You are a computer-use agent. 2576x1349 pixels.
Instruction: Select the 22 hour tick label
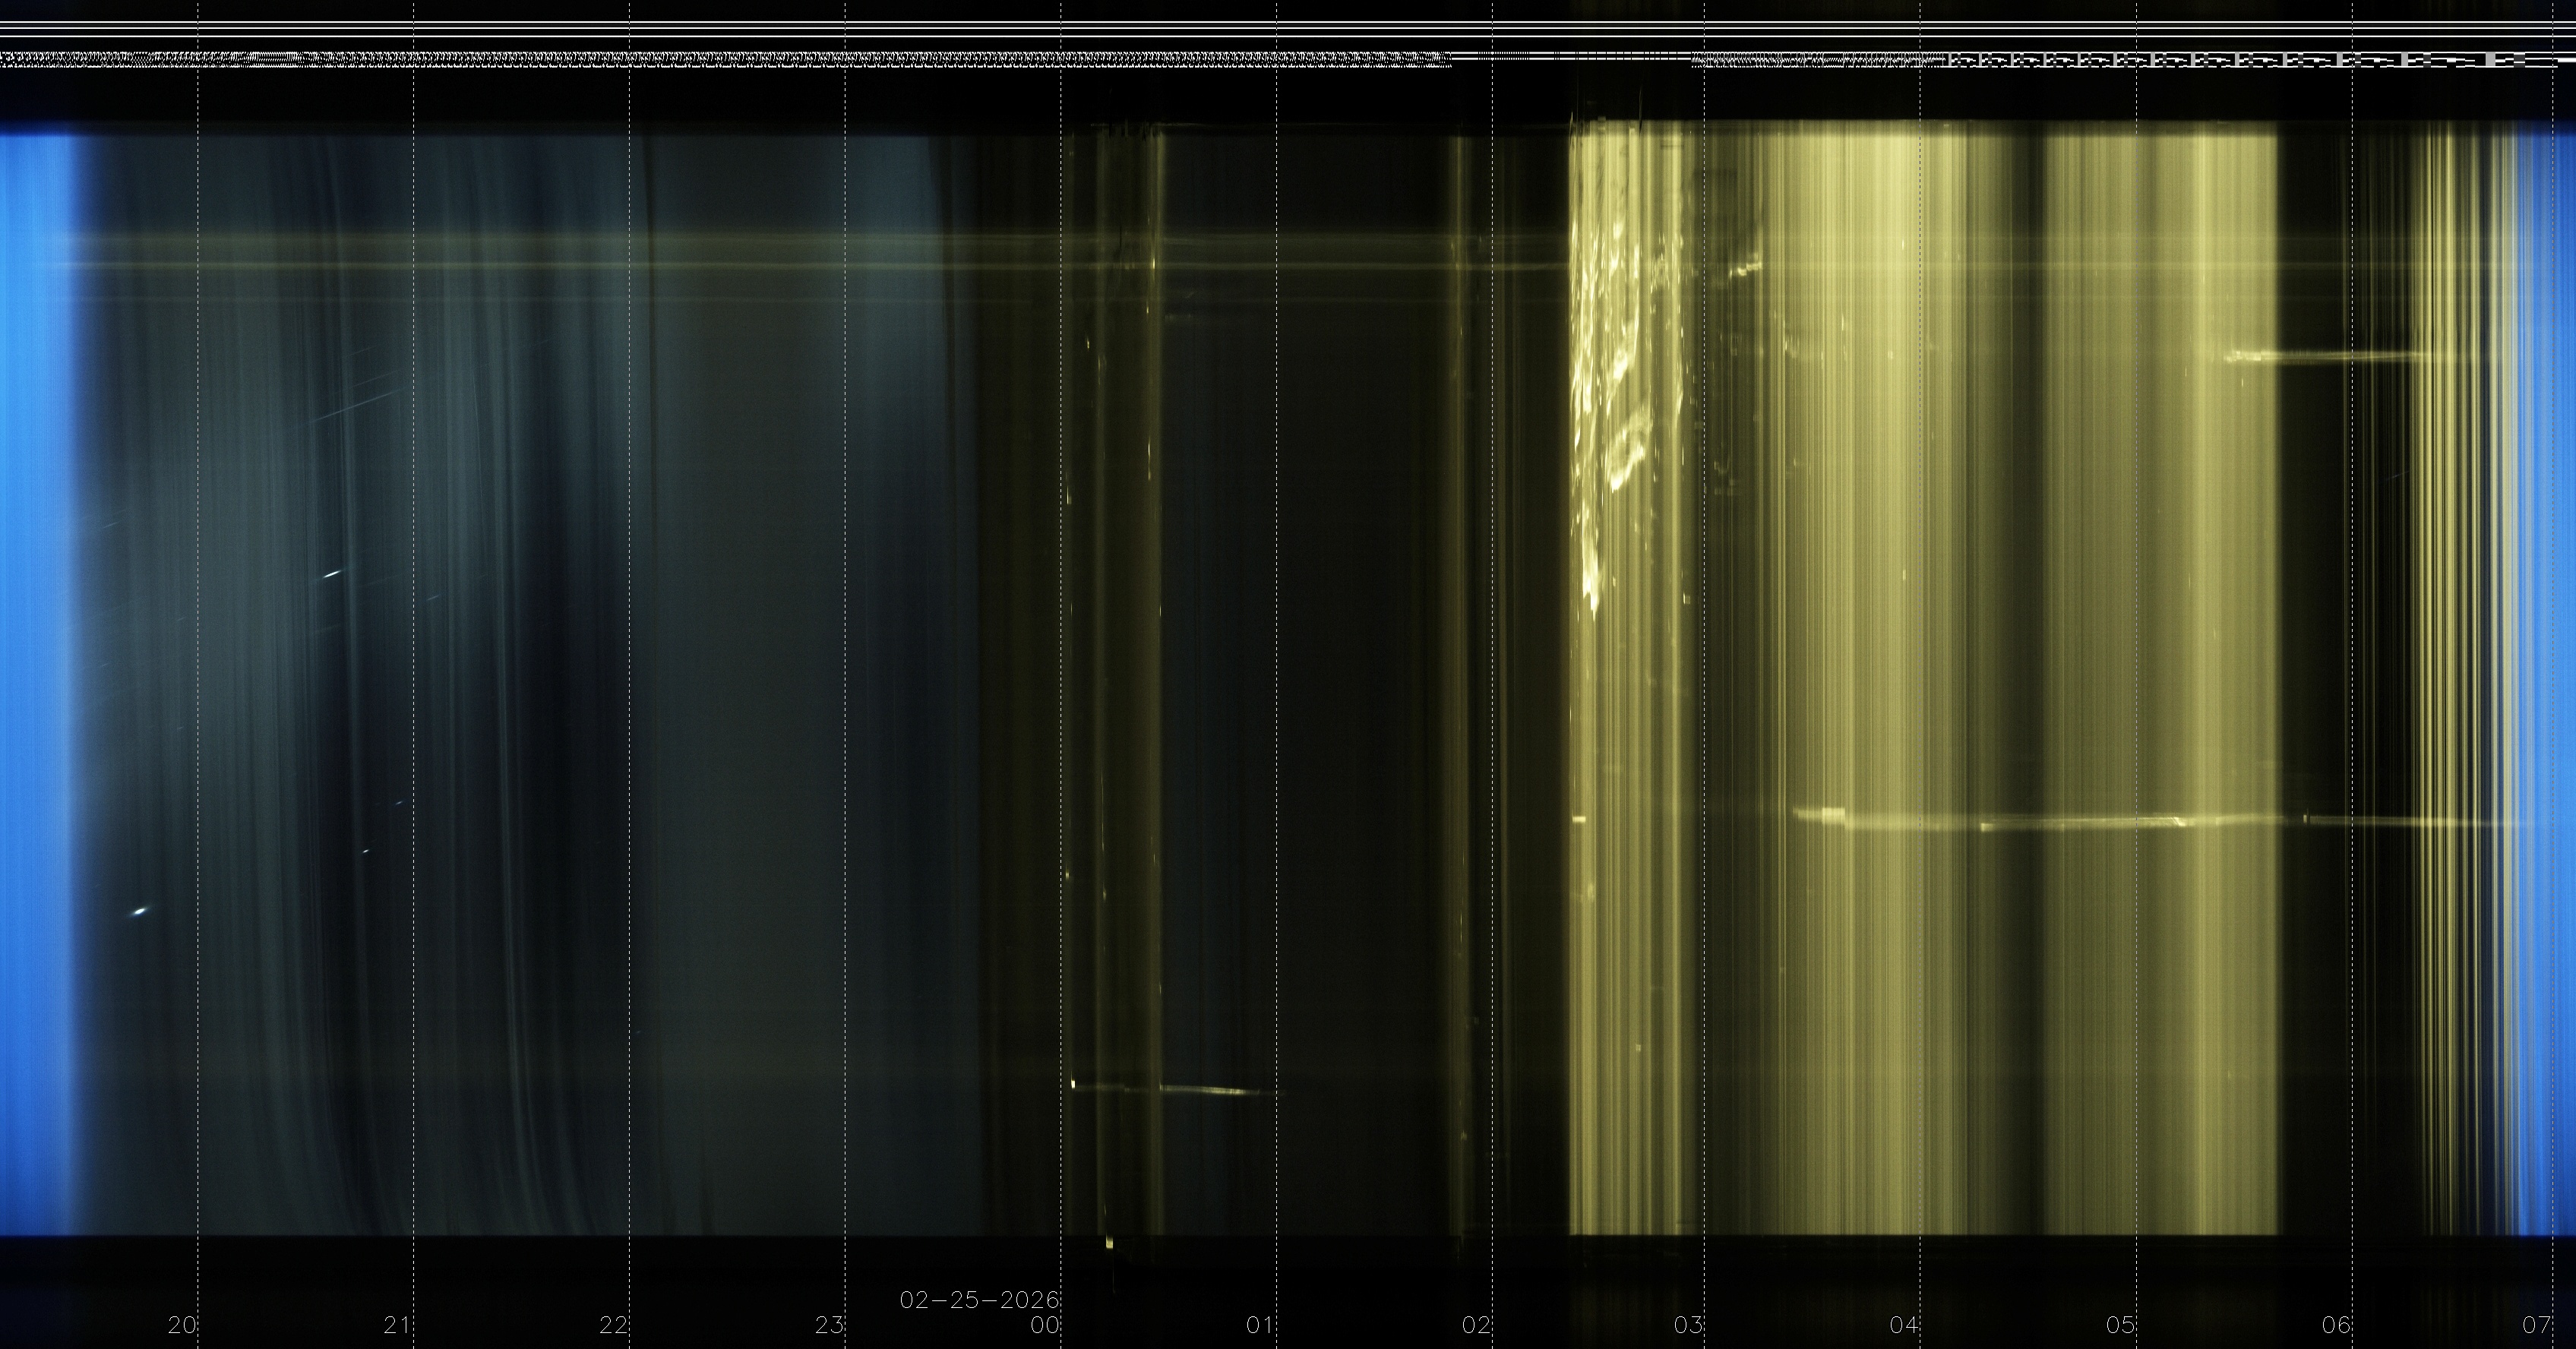tap(613, 1326)
